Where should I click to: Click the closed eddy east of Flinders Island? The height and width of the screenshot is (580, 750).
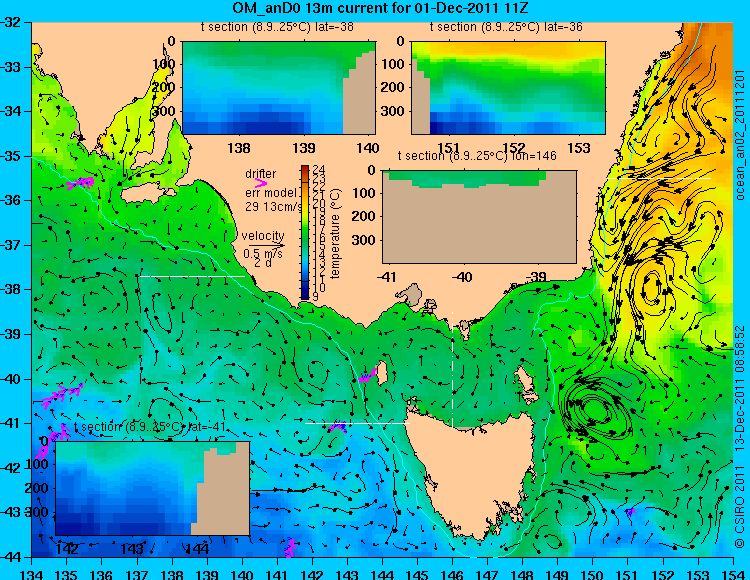596,409
